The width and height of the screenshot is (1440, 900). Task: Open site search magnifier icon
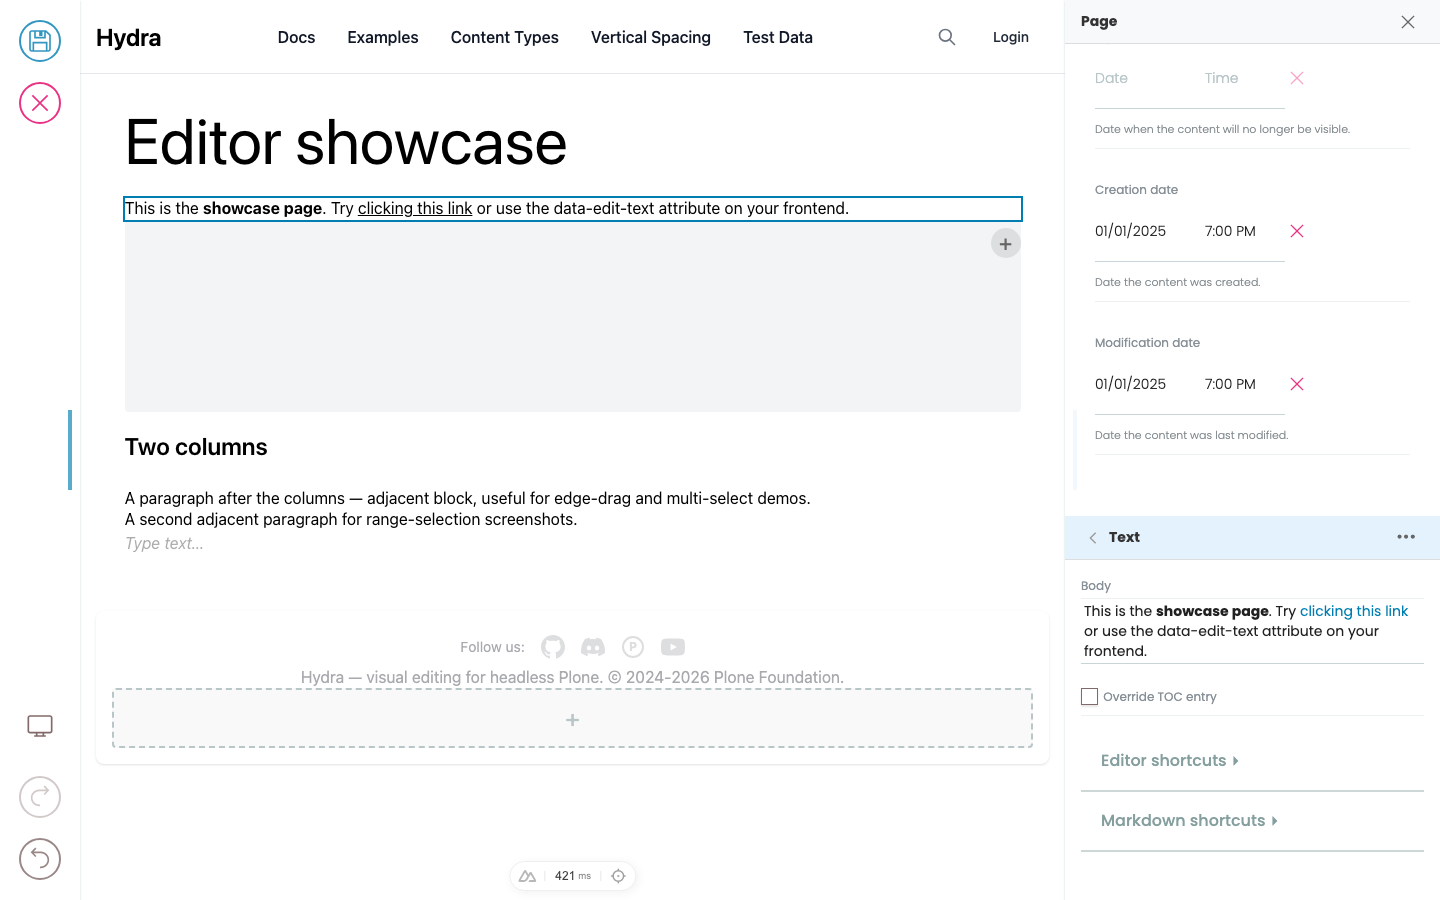(947, 37)
